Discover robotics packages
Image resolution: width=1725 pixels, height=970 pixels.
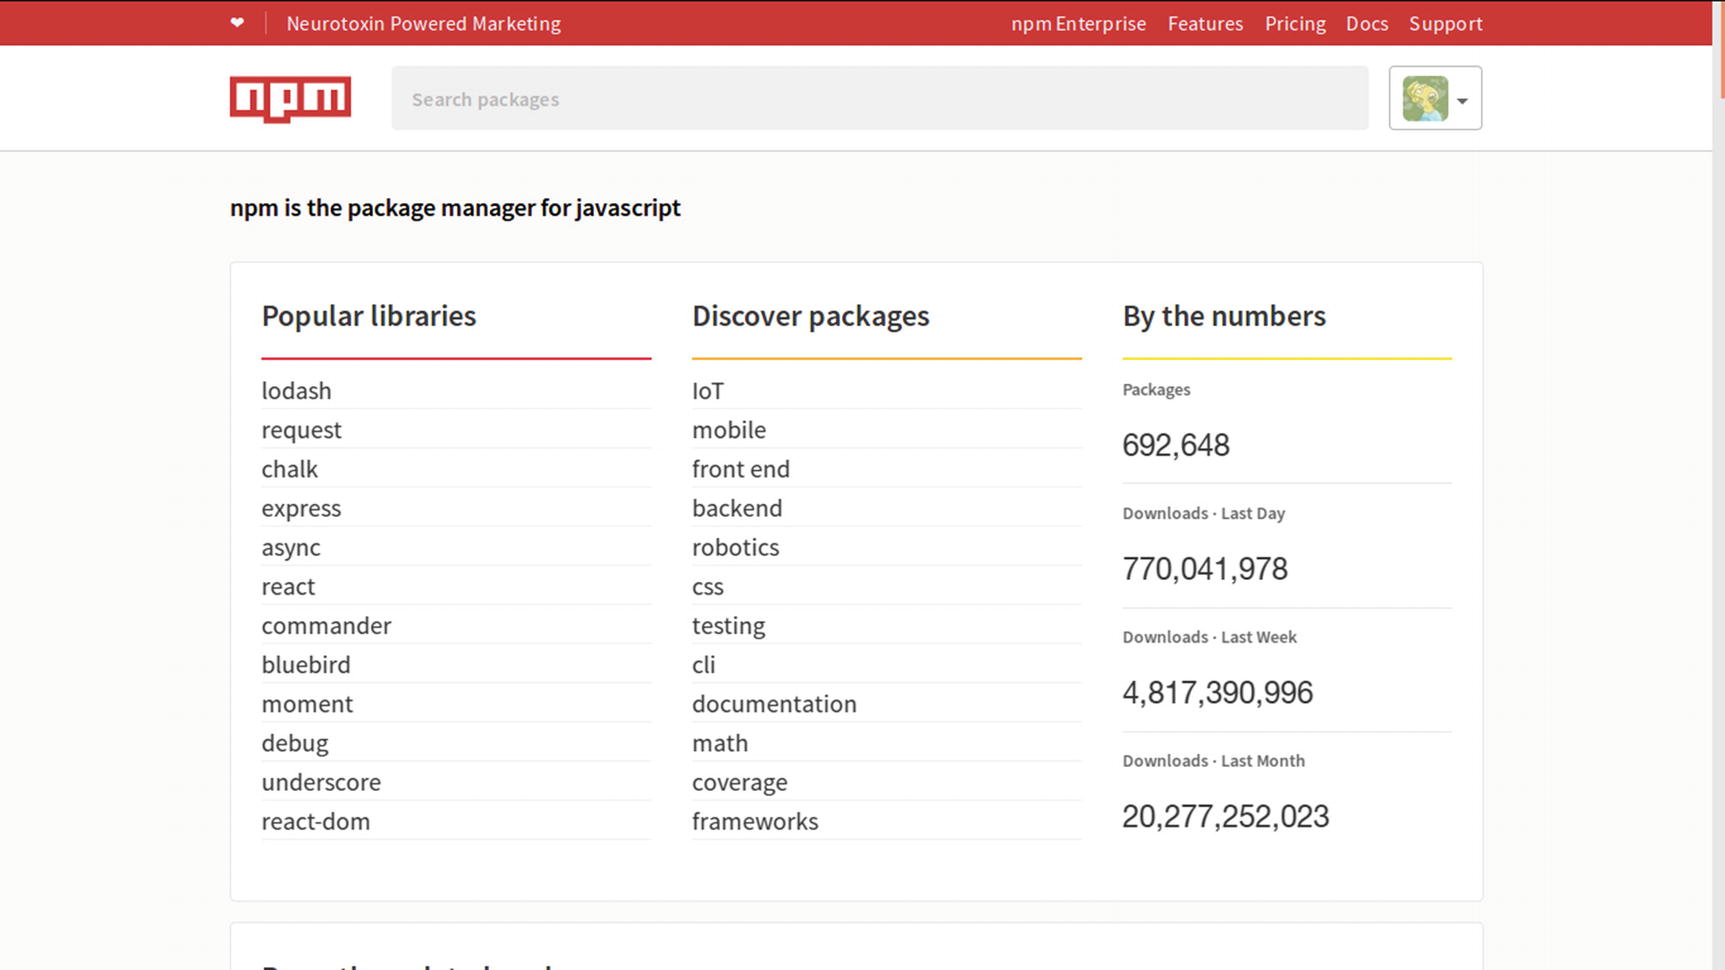pos(735,547)
